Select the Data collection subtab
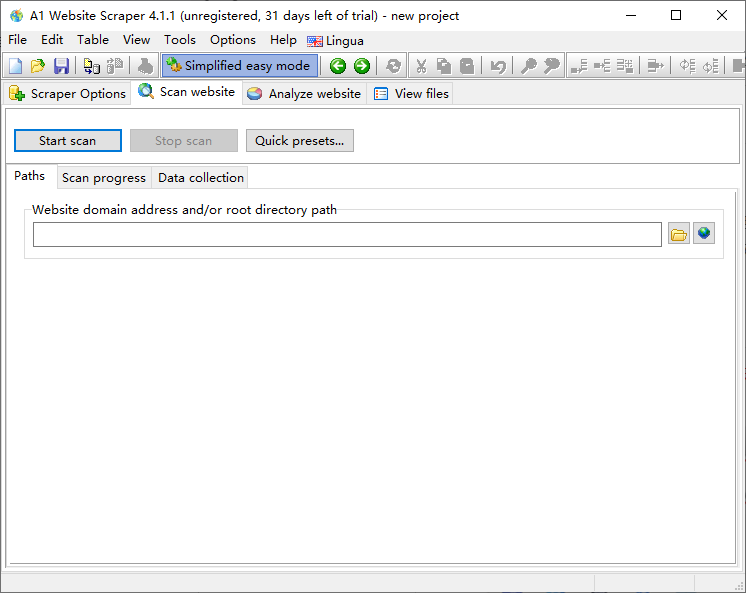This screenshot has width=746, height=593. click(x=200, y=178)
